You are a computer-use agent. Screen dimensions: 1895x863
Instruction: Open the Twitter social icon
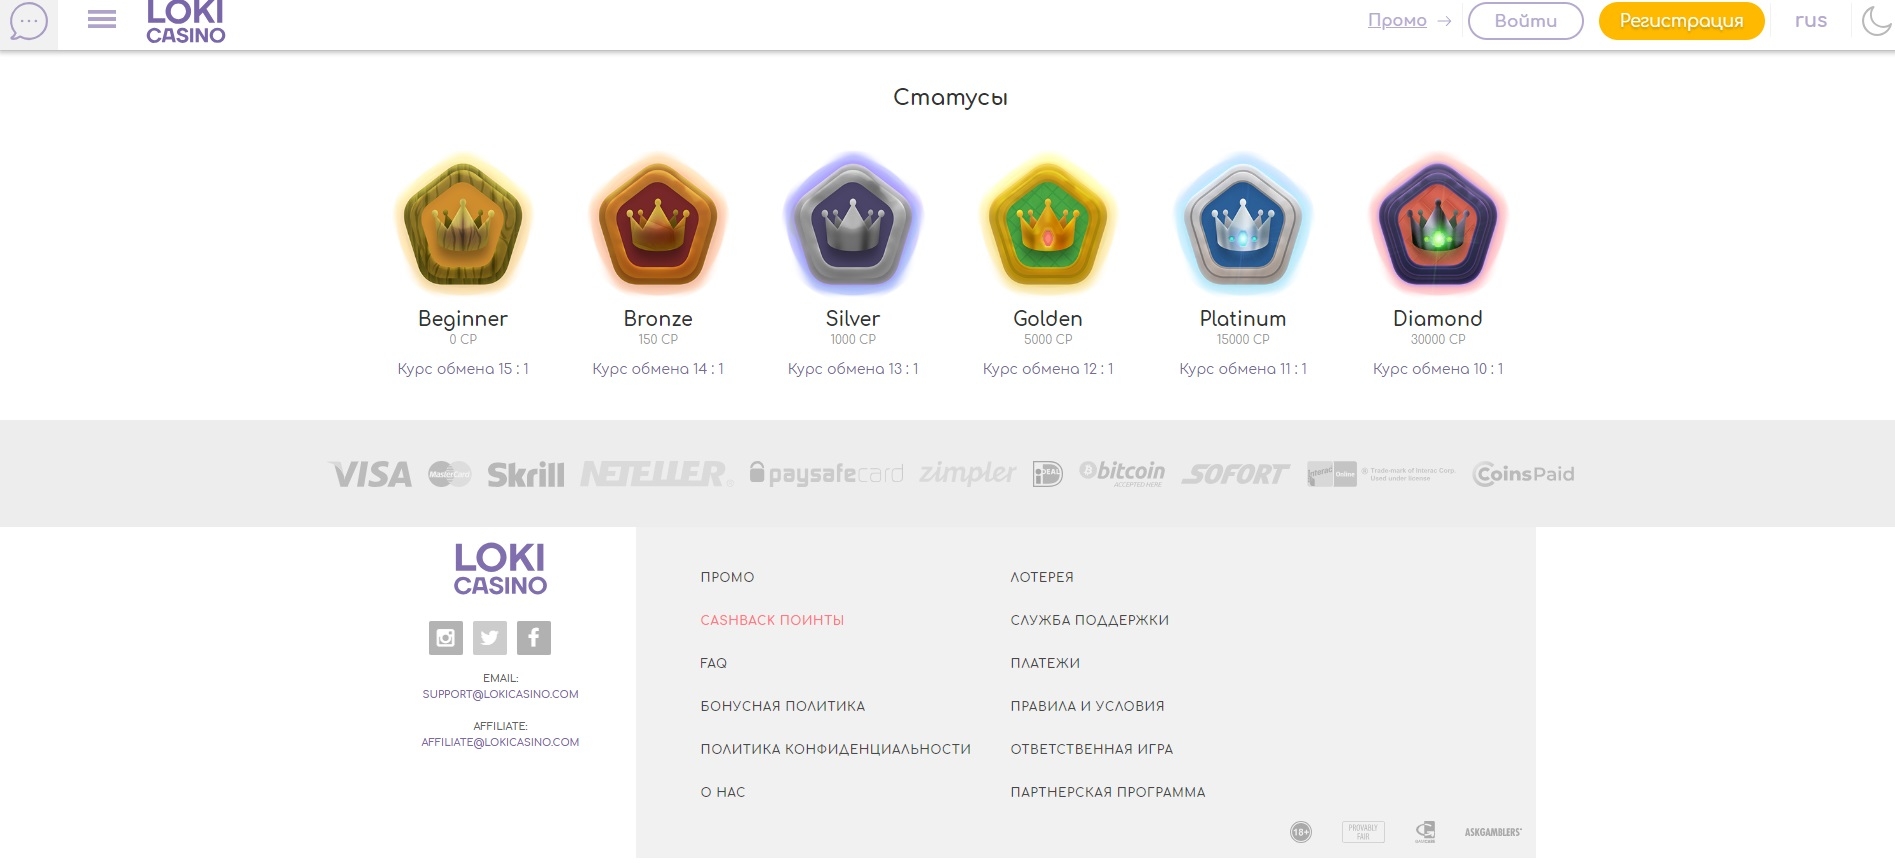click(x=490, y=638)
